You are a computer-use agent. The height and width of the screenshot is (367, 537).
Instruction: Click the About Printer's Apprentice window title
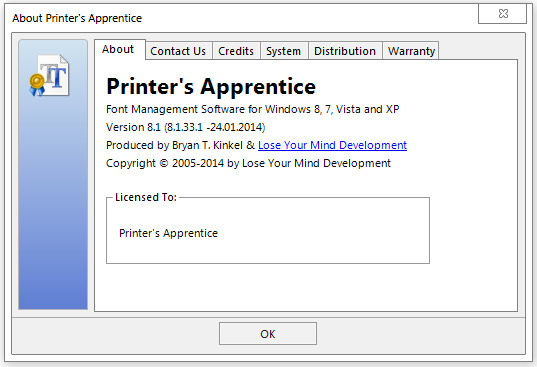[x=77, y=18]
